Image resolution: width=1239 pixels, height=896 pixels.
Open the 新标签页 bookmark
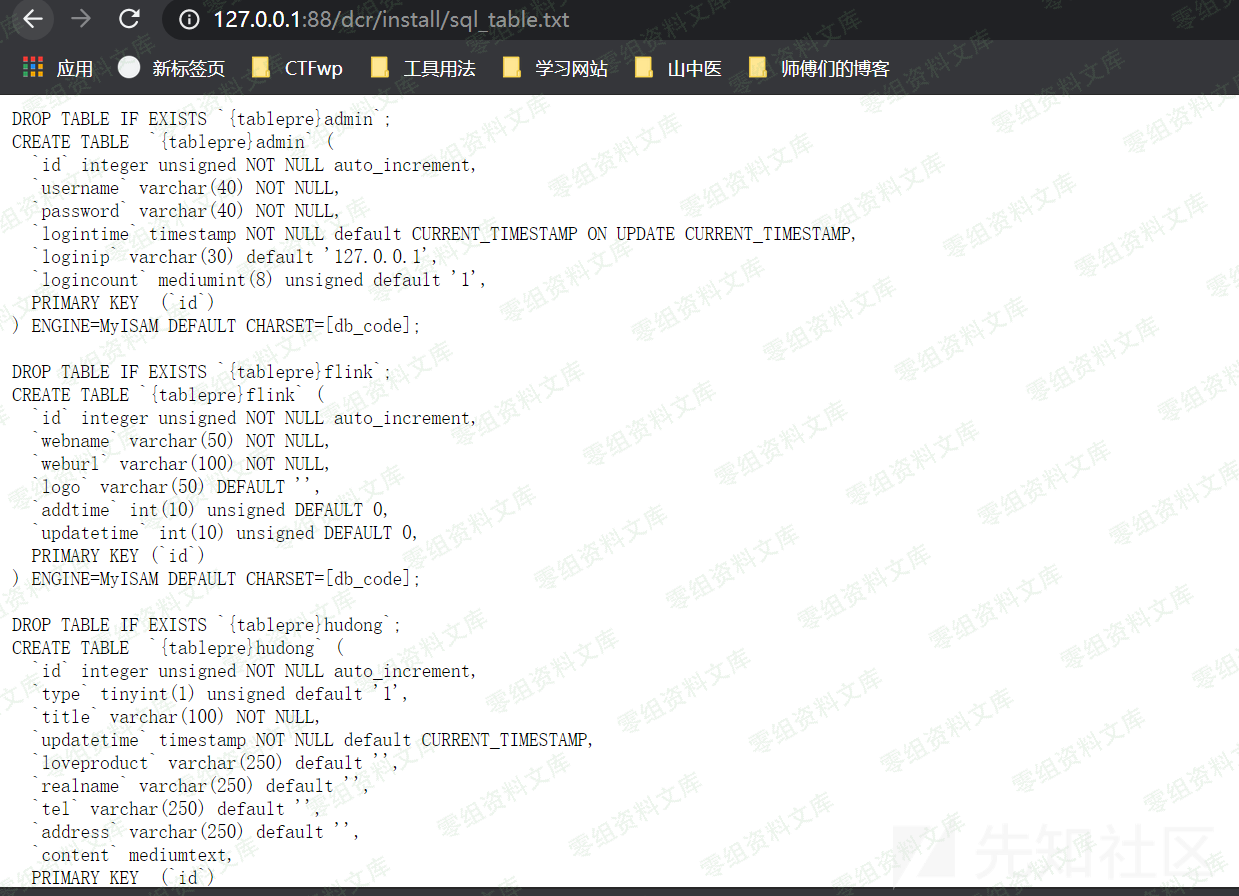click(x=172, y=68)
